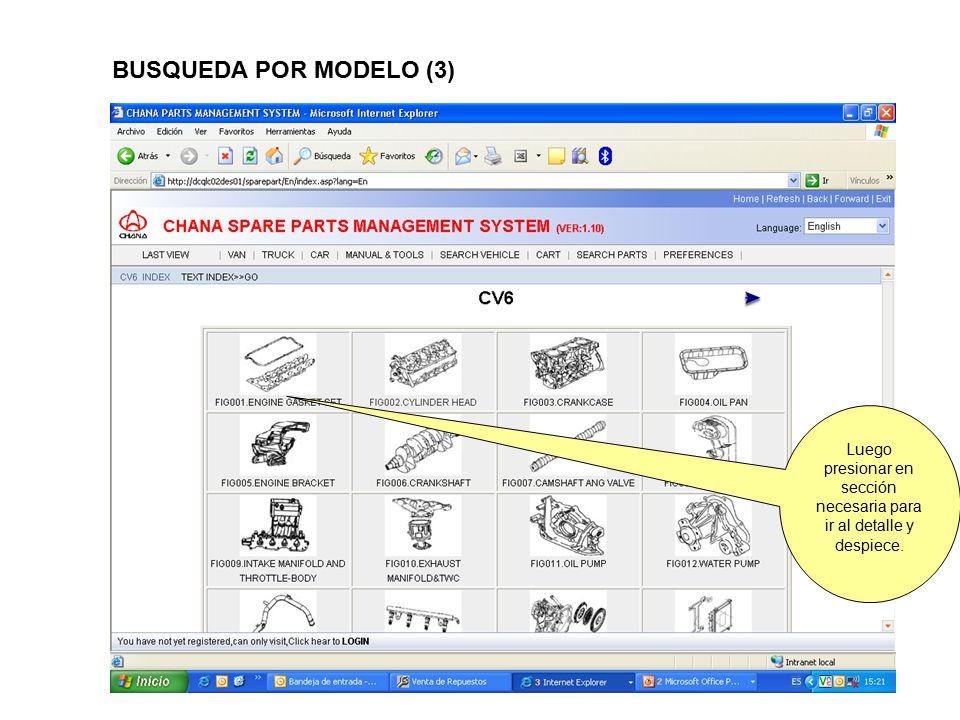Open FIG001 Engine Gasket Set thumbnail

pyautogui.click(x=278, y=365)
